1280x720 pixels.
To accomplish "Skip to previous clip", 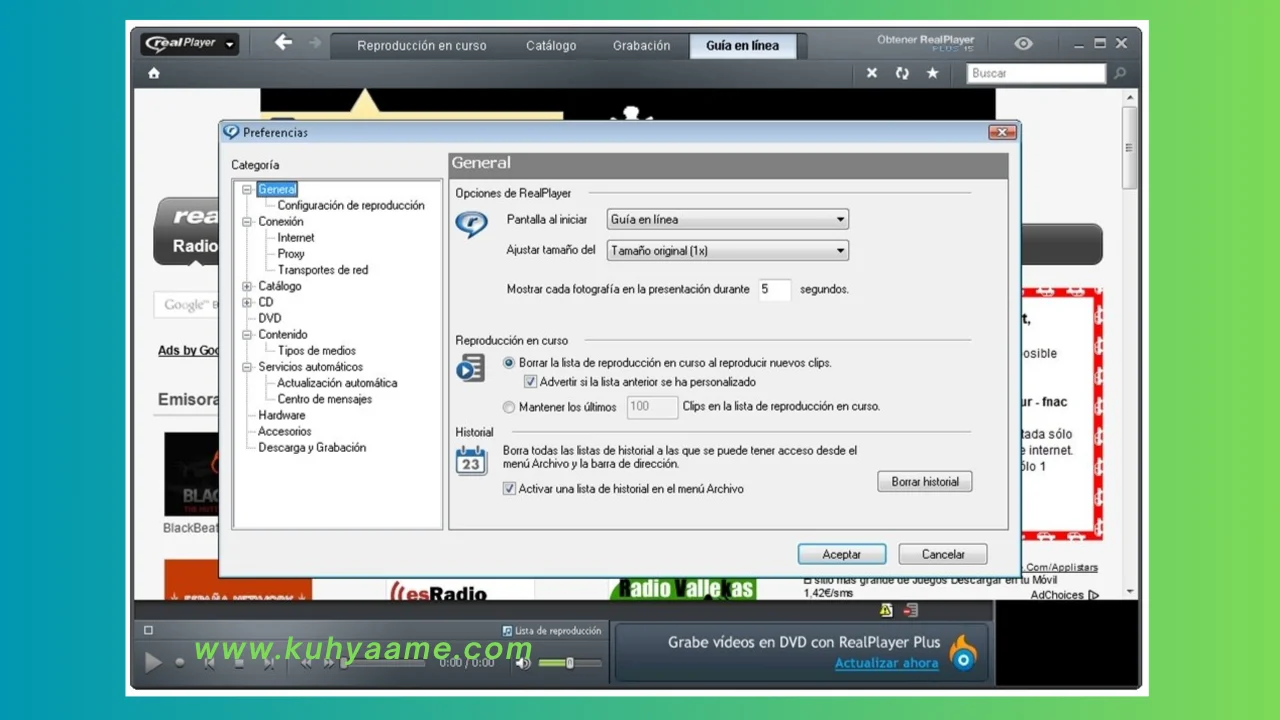I will click(209, 662).
